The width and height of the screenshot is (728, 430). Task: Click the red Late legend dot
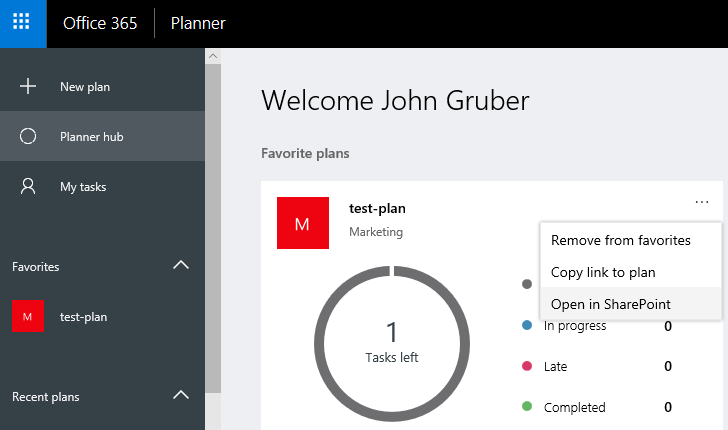[x=527, y=366]
